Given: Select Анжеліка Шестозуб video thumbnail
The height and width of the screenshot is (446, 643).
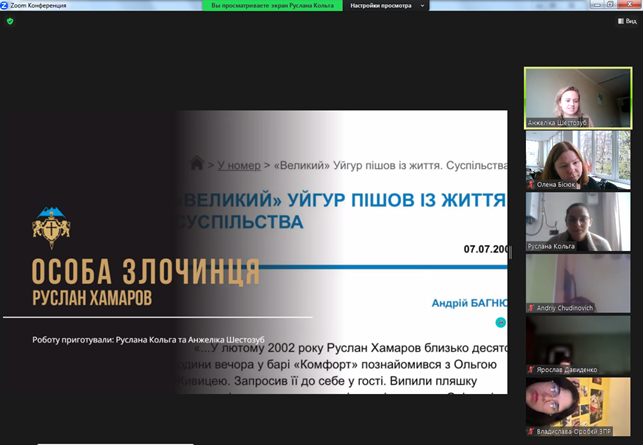Looking at the screenshot, I should coord(578,98).
